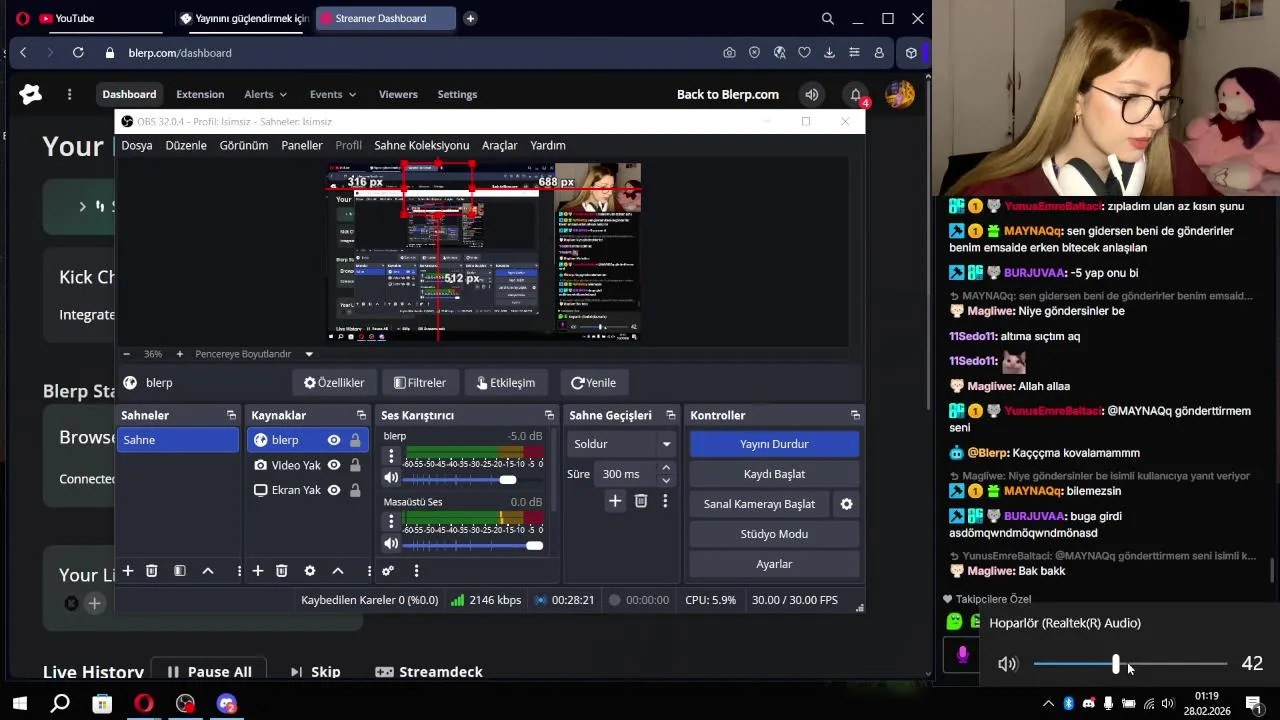
Task: Open Düzenle menu in OBS
Action: (186, 146)
